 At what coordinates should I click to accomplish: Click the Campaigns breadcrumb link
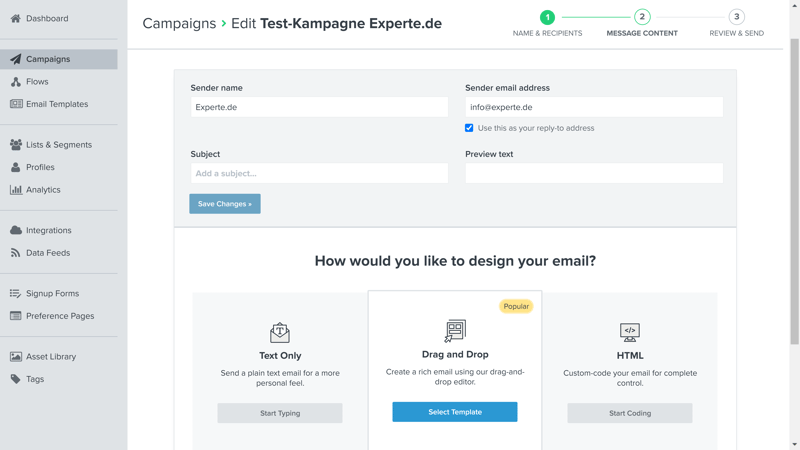(x=179, y=23)
